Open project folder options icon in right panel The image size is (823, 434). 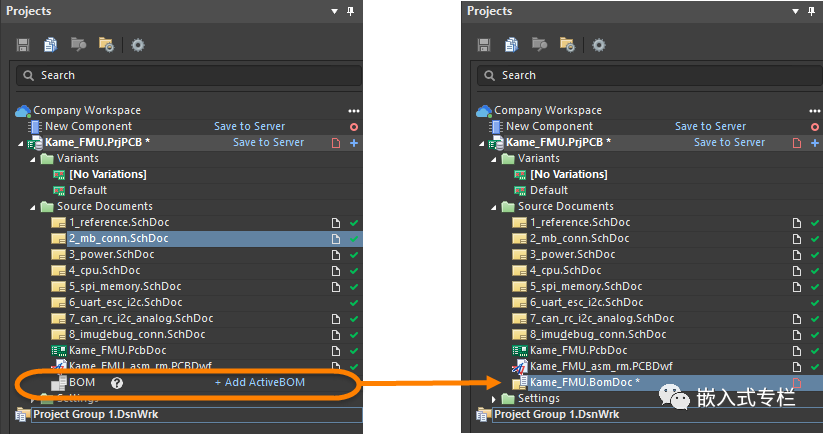pyautogui.click(x=567, y=45)
